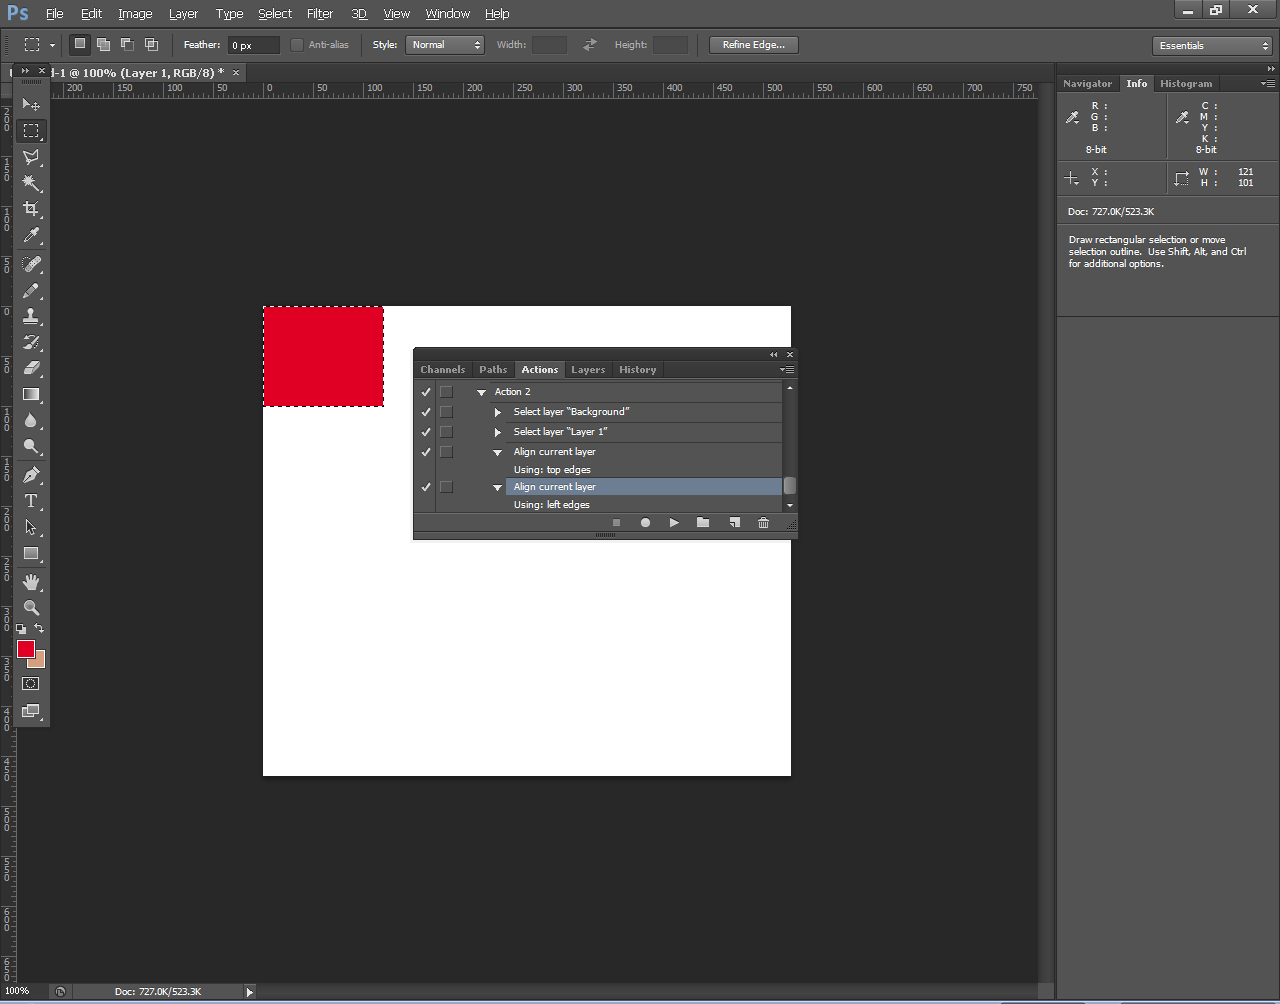Image resolution: width=1280 pixels, height=1004 pixels.
Task: Click the Refine Edge button
Action: click(753, 45)
